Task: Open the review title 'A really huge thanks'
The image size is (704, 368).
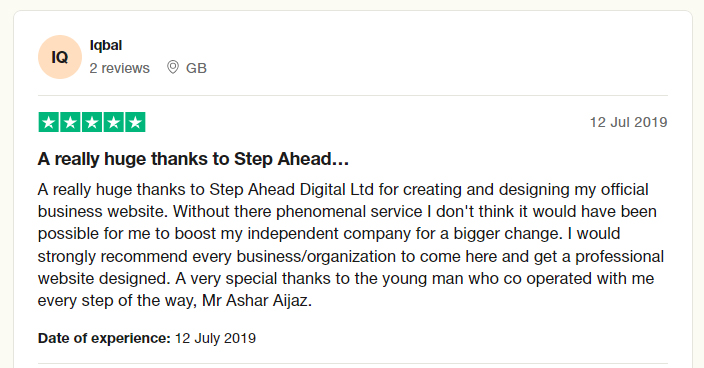Action: (194, 159)
